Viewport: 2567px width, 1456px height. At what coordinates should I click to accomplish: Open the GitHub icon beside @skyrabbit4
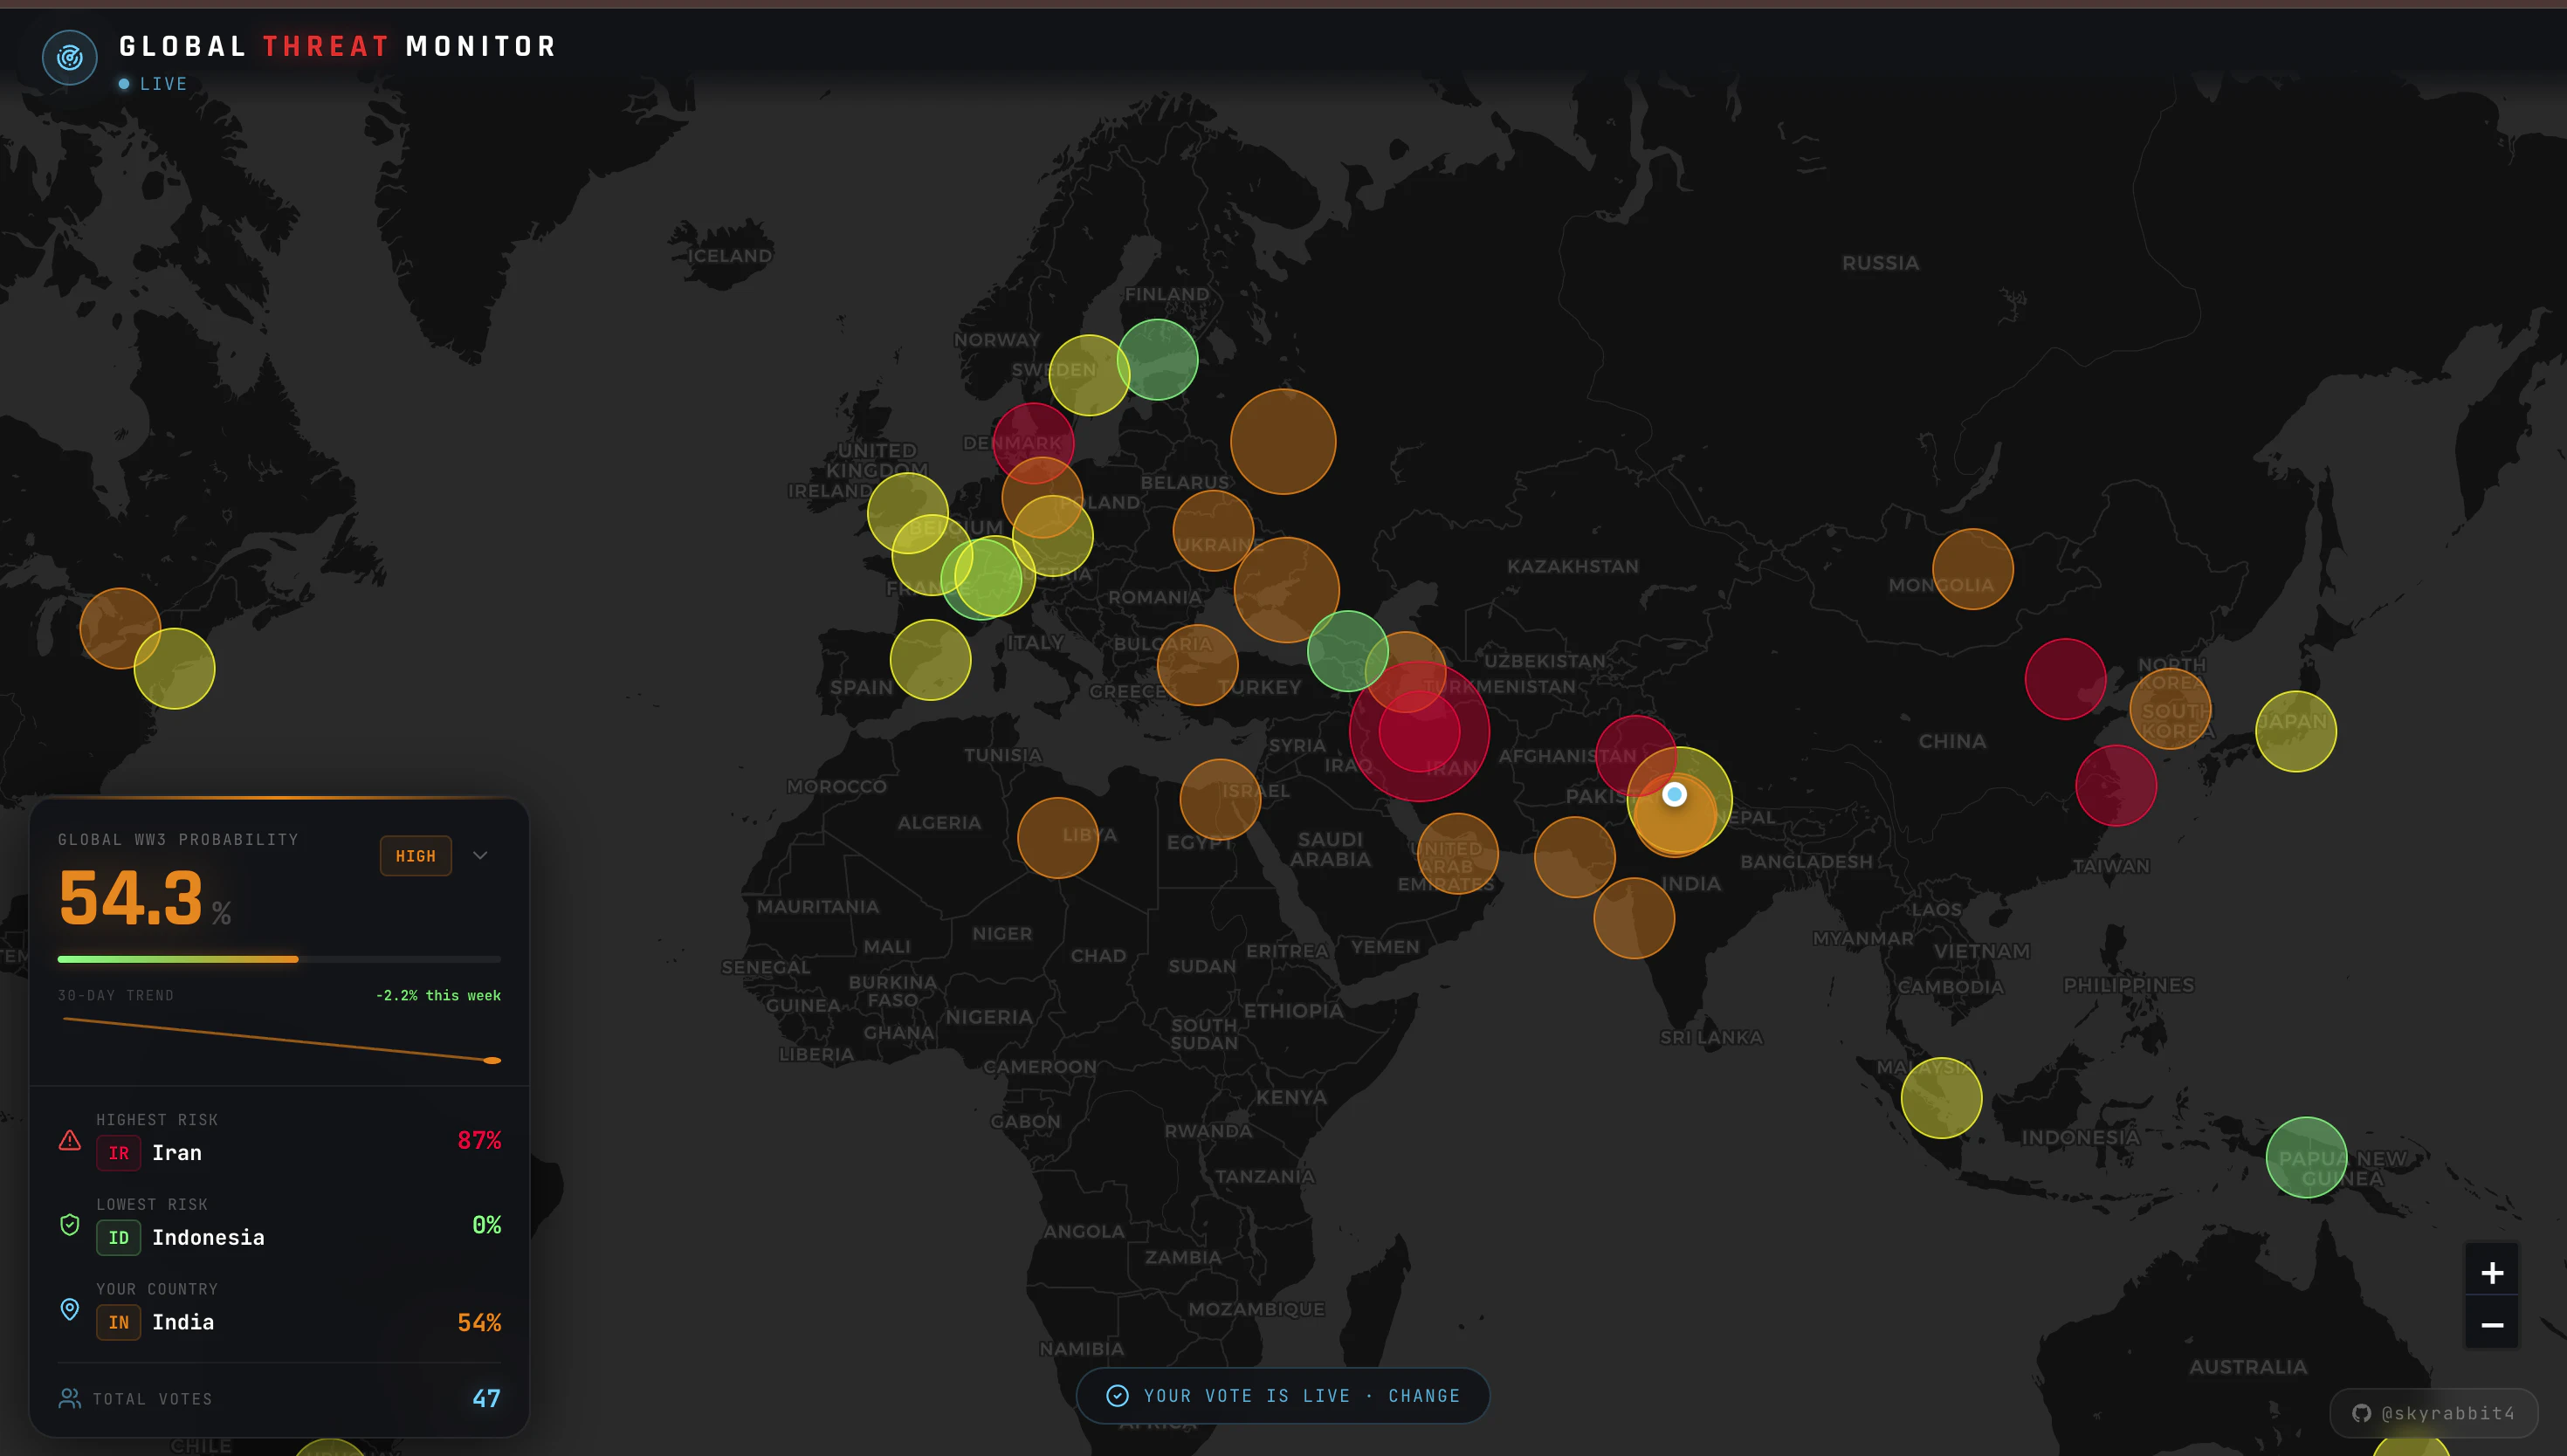pyautogui.click(x=2361, y=1413)
